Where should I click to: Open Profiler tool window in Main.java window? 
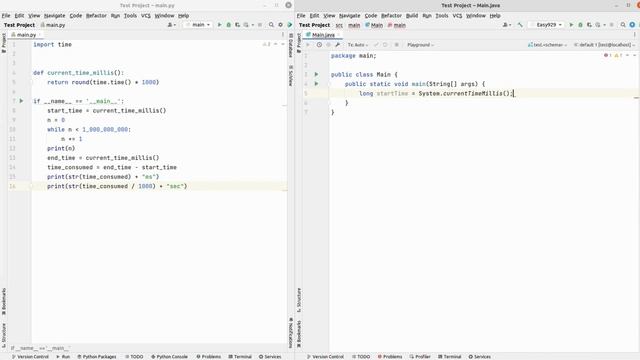[420, 356]
